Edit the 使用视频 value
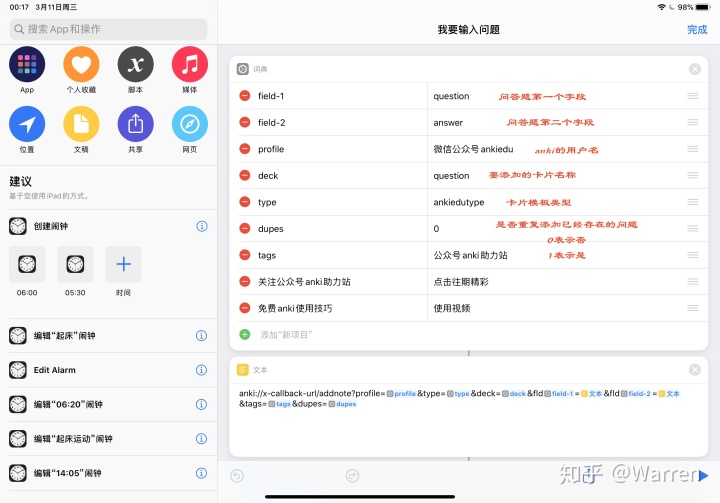Viewport: 720px width, 503px height. [452, 308]
